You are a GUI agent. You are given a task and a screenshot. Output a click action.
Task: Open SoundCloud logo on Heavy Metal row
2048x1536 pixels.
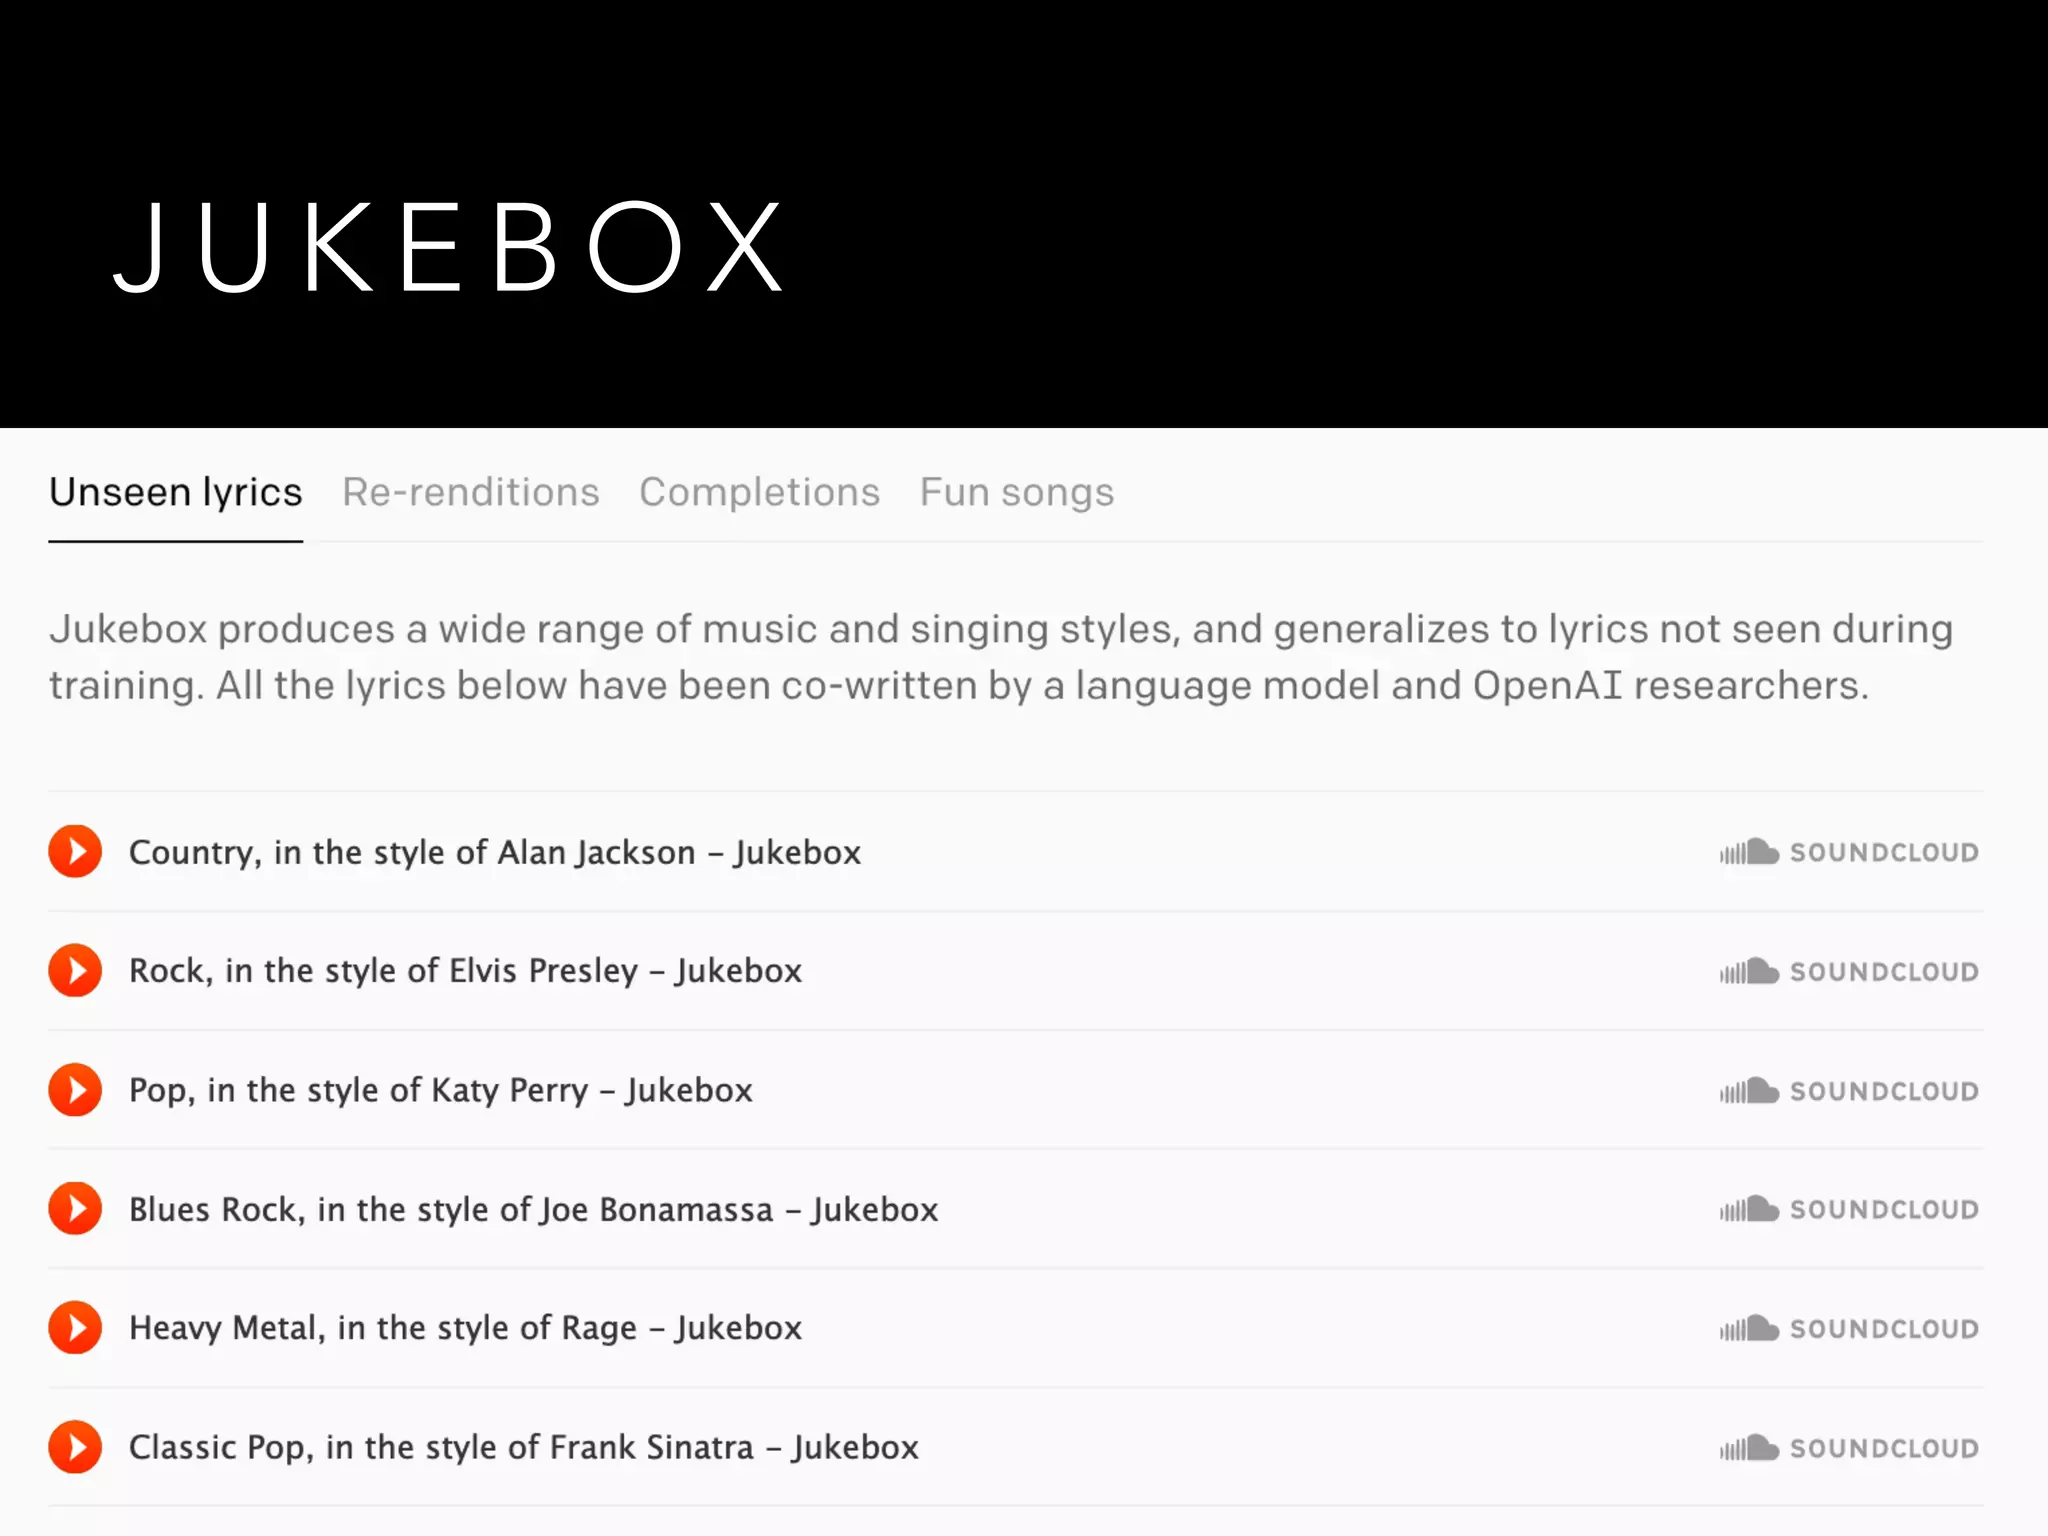(x=1848, y=1329)
